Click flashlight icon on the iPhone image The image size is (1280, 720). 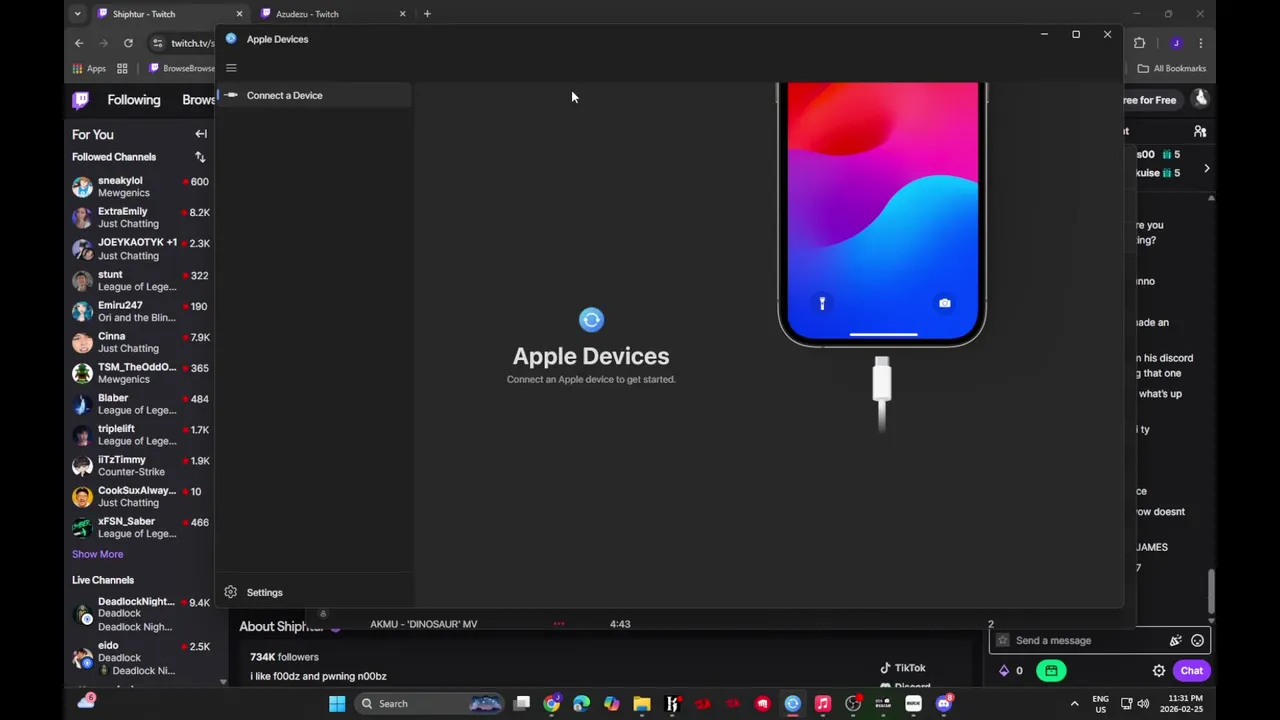click(x=822, y=303)
